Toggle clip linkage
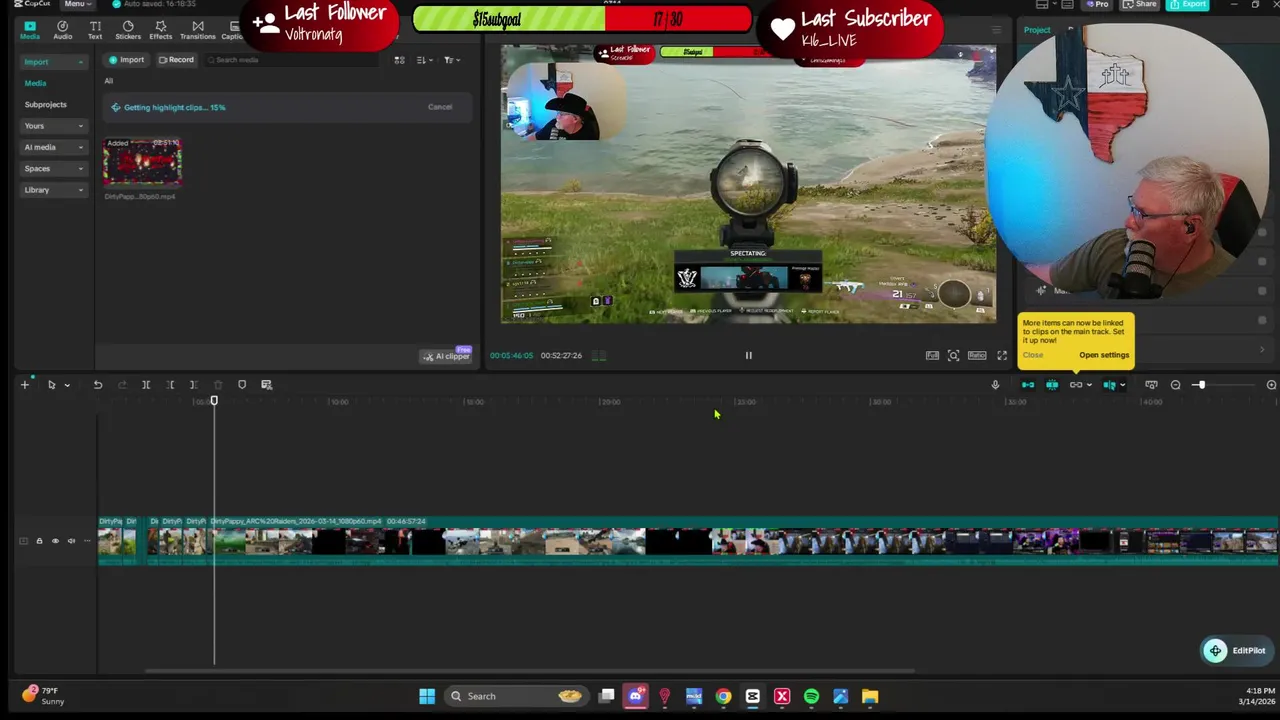This screenshot has height=720, width=1280. (1076, 385)
